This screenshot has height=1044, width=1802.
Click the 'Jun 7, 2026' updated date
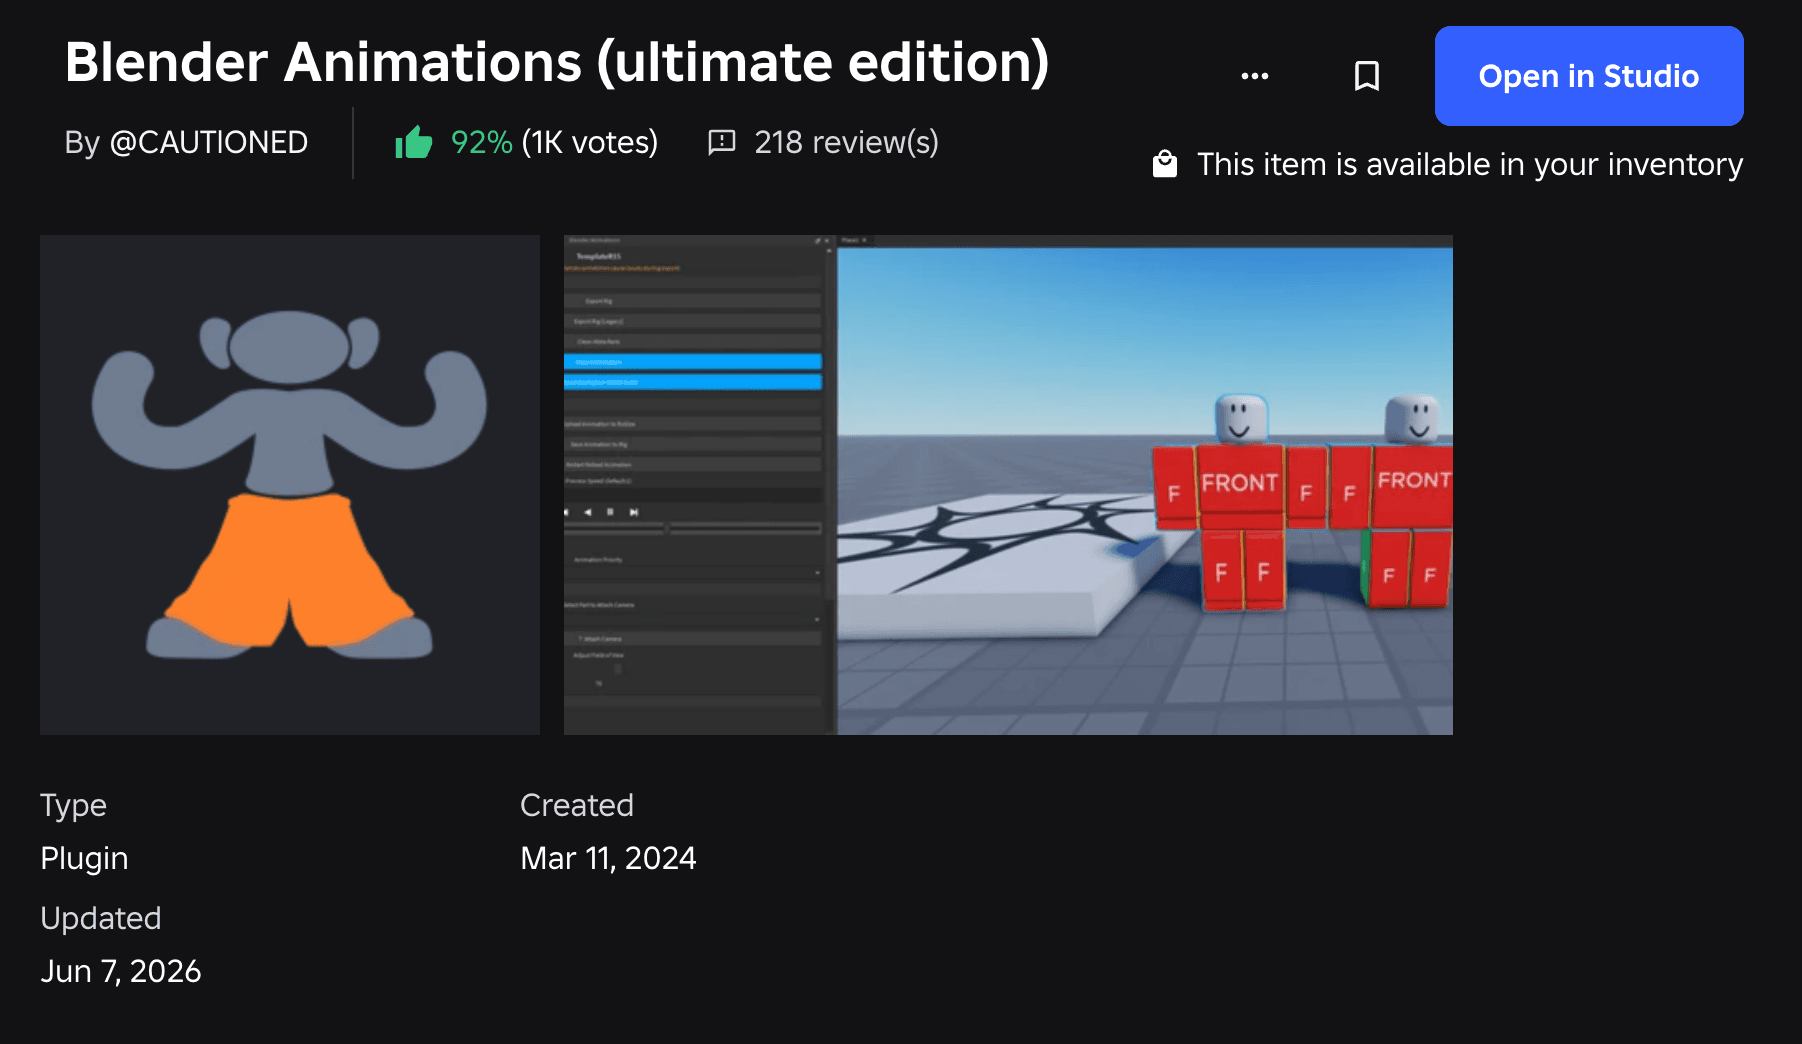click(x=121, y=971)
